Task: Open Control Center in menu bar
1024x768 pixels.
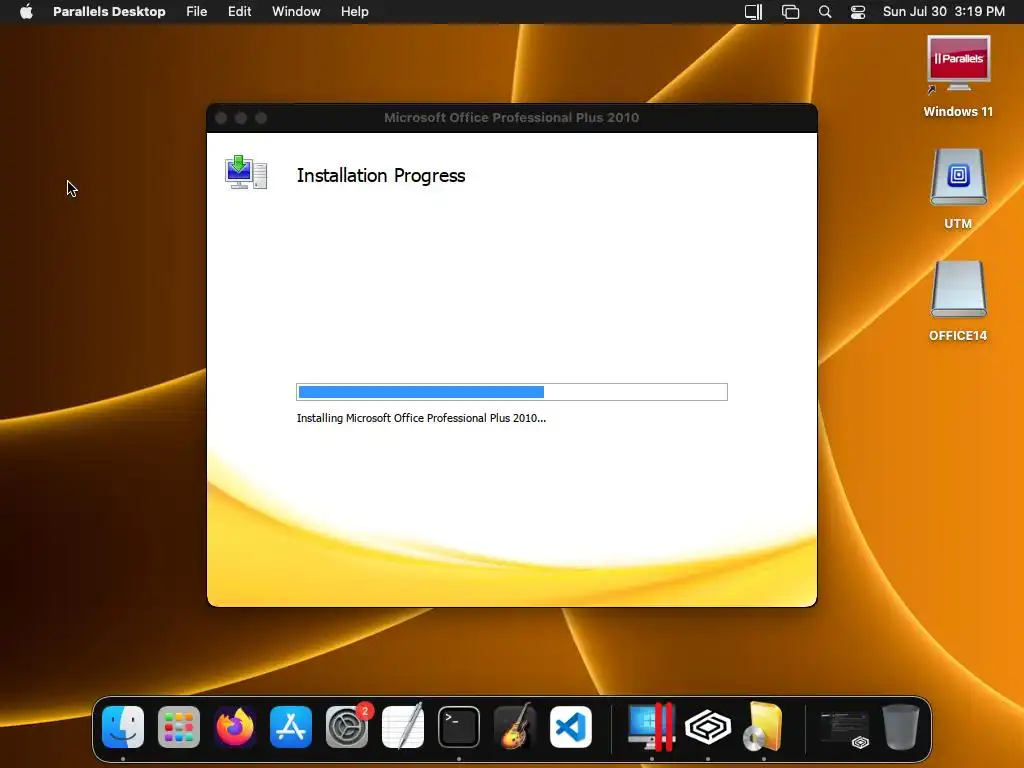Action: (x=857, y=12)
